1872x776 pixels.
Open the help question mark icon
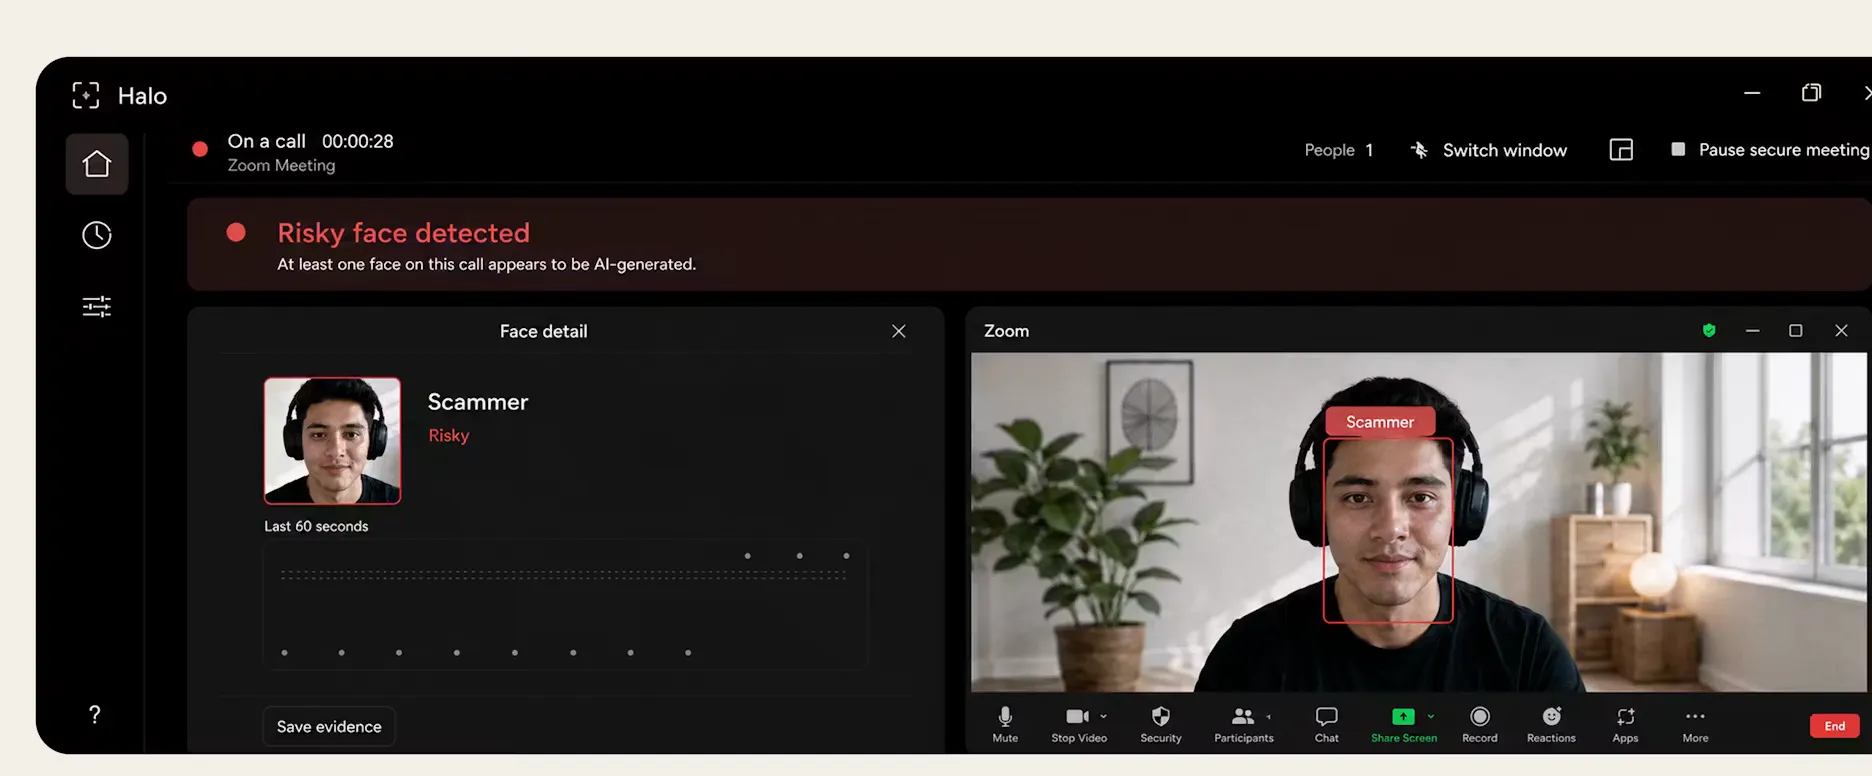(94, 714)
